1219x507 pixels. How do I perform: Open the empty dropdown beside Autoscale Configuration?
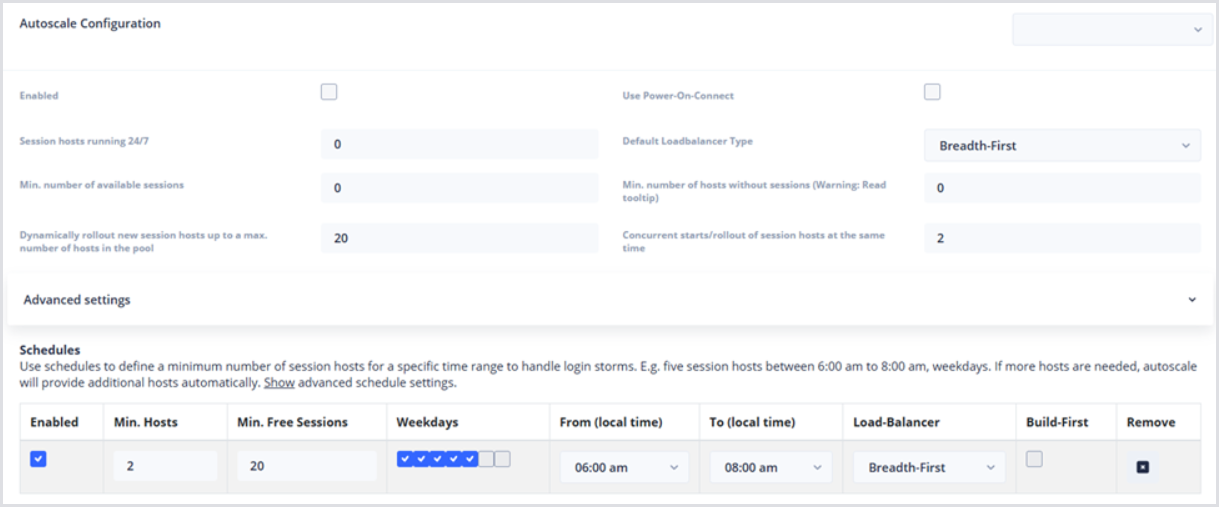point(1112,30)
